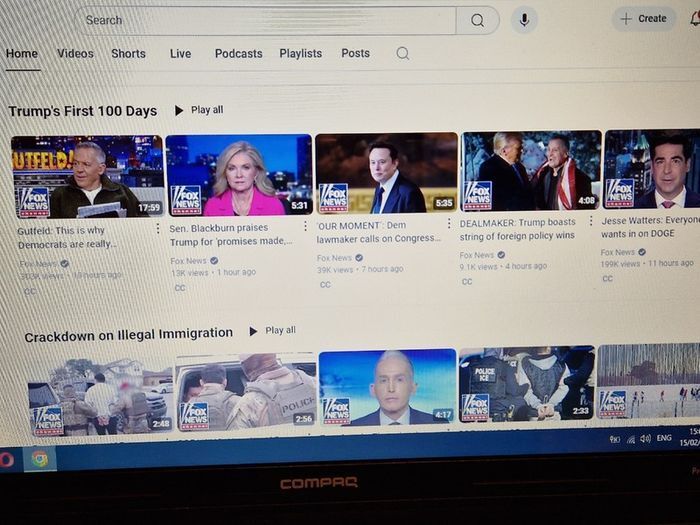Click the Fox News channel name under the 'OUR MOMENT' video
This screenshot has width=700, height=525.
tap(334, 258)
